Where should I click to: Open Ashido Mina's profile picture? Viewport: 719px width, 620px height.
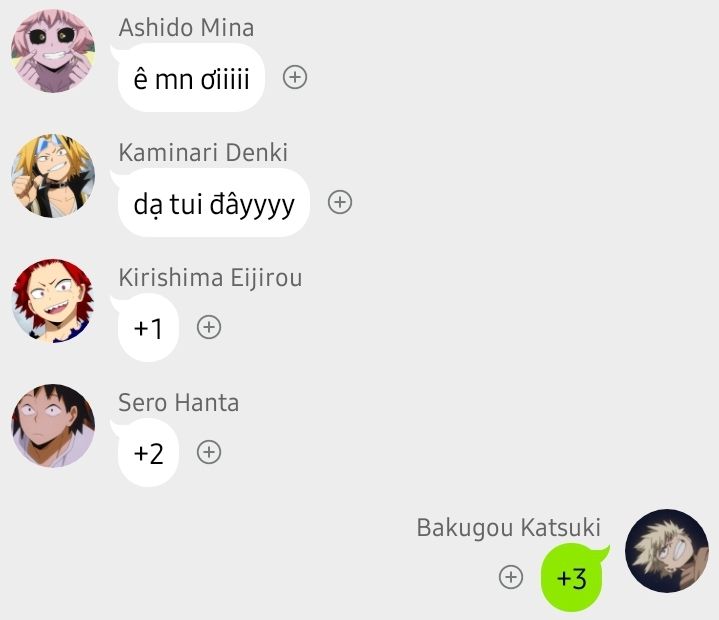53,51
